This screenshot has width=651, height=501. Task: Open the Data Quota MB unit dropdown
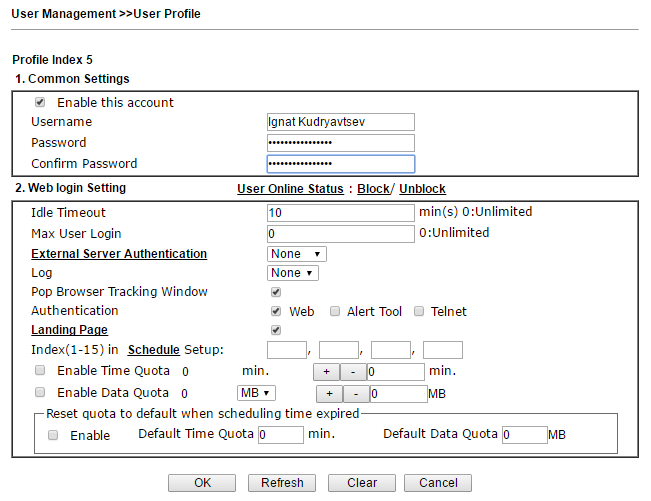coord(256,393)
